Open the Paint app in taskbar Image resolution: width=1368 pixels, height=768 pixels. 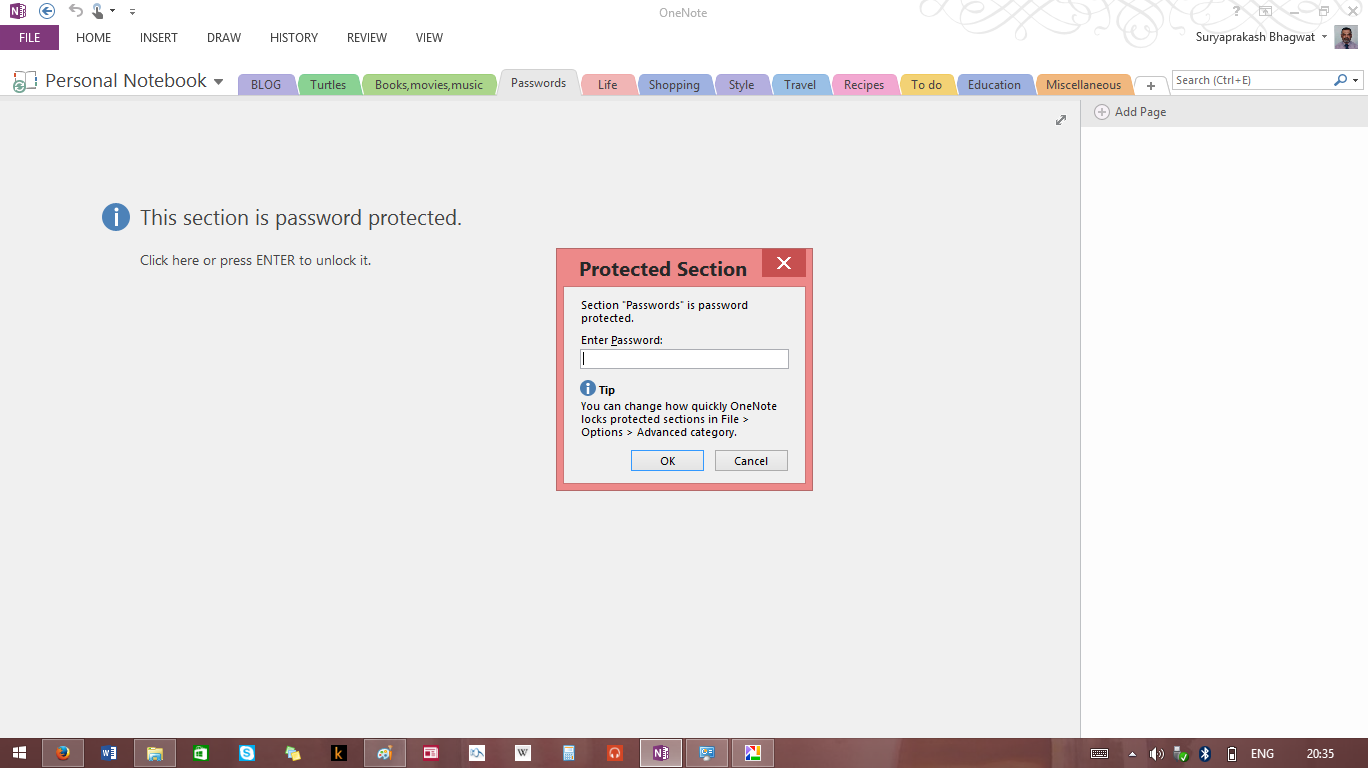click(385, 753)
